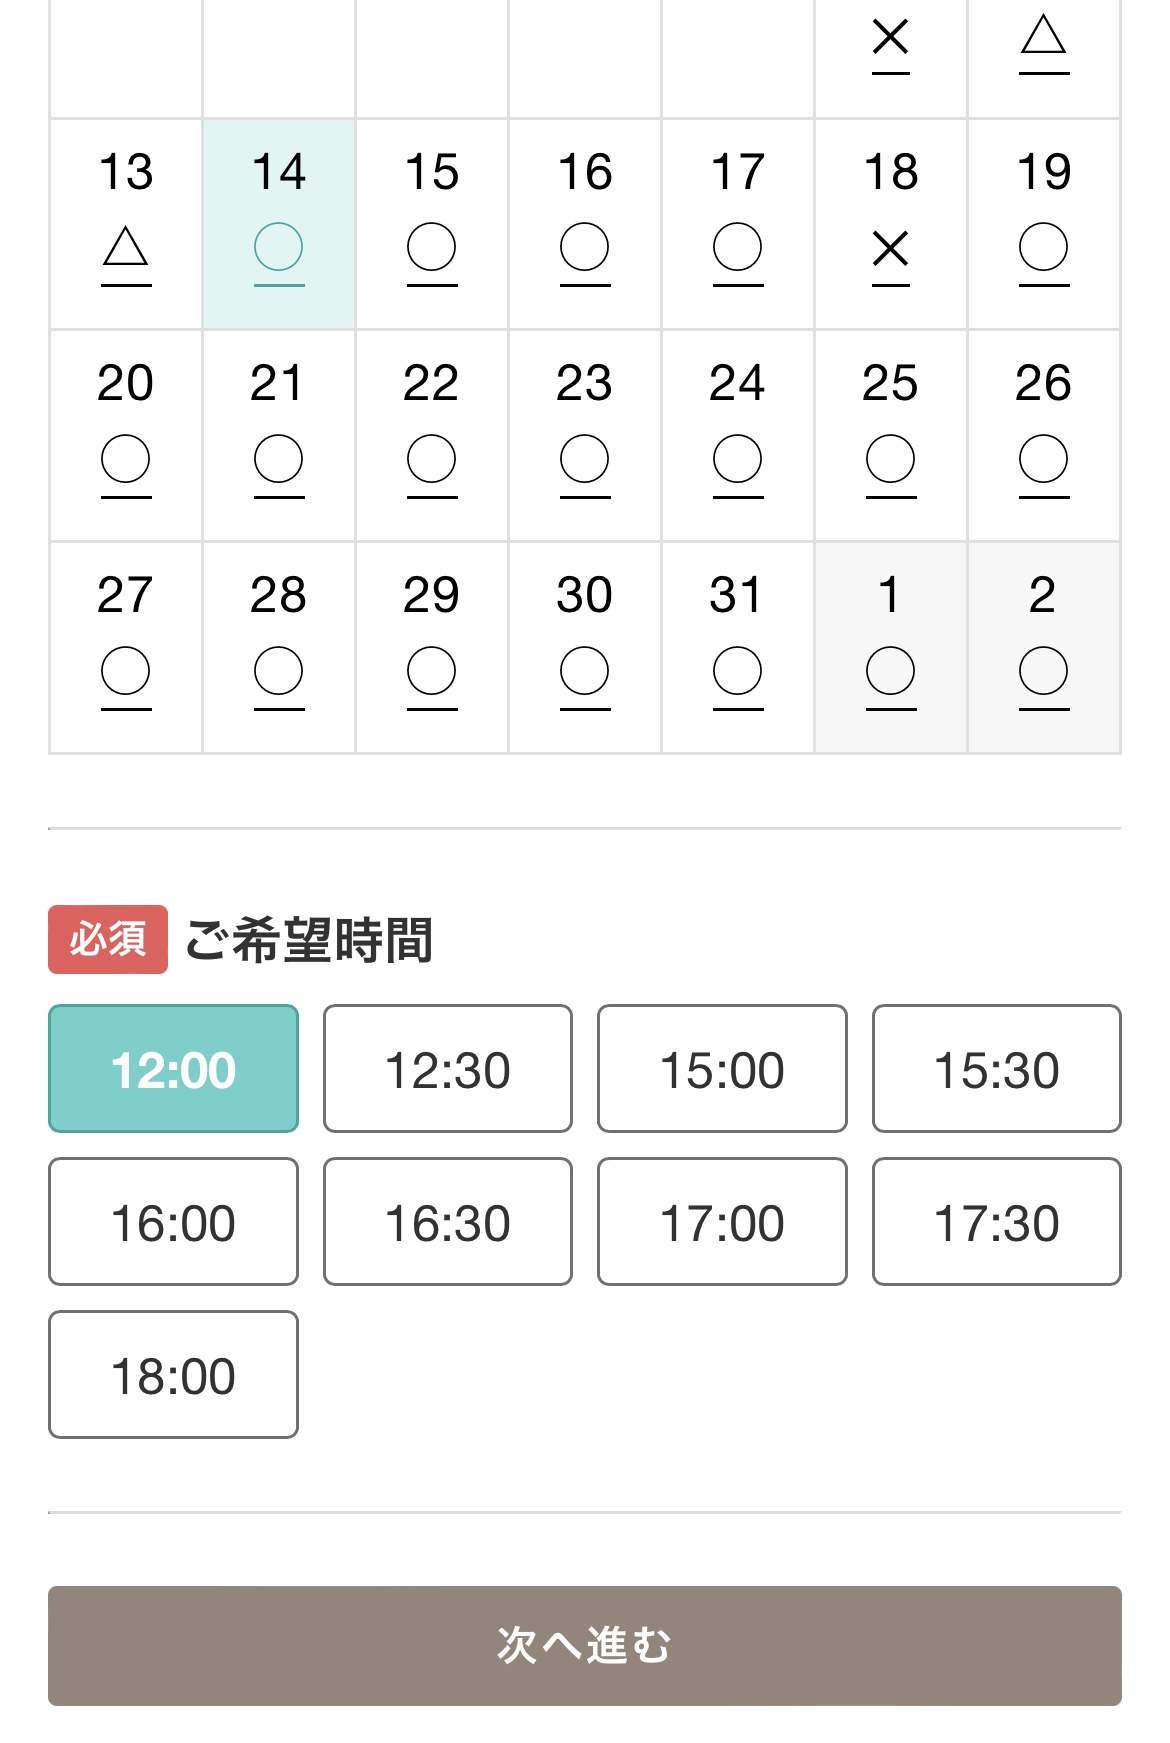1170x1743 pixels.
Task: Select the 18:00 time option
Action: pyautogui.click(x=173, y=1375)
